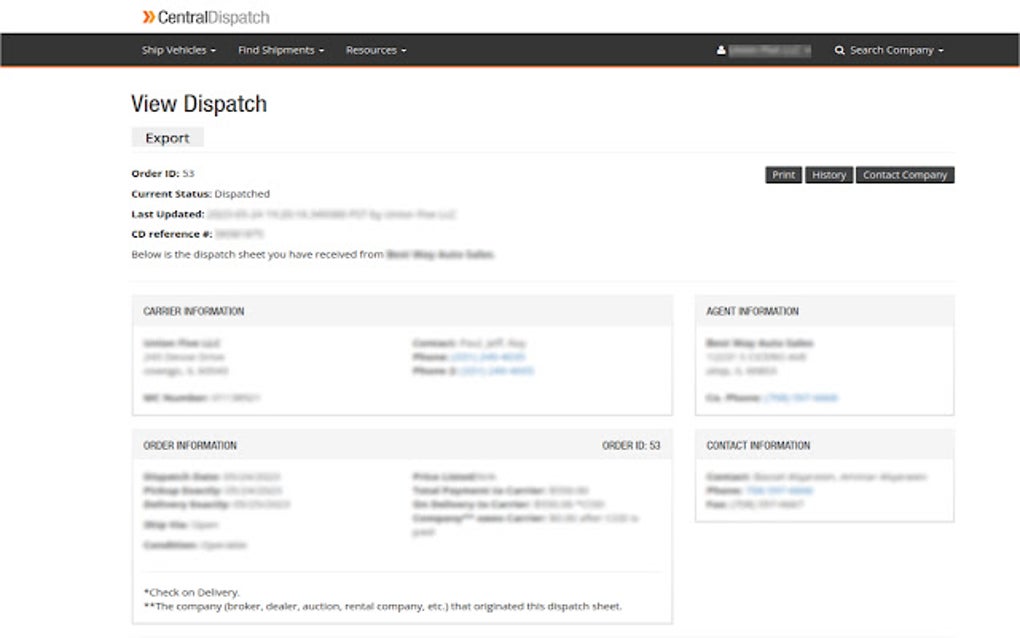The width and height of the screenshot is (1020, 638).
Task: Click the Print button
Action: [783, 174]
